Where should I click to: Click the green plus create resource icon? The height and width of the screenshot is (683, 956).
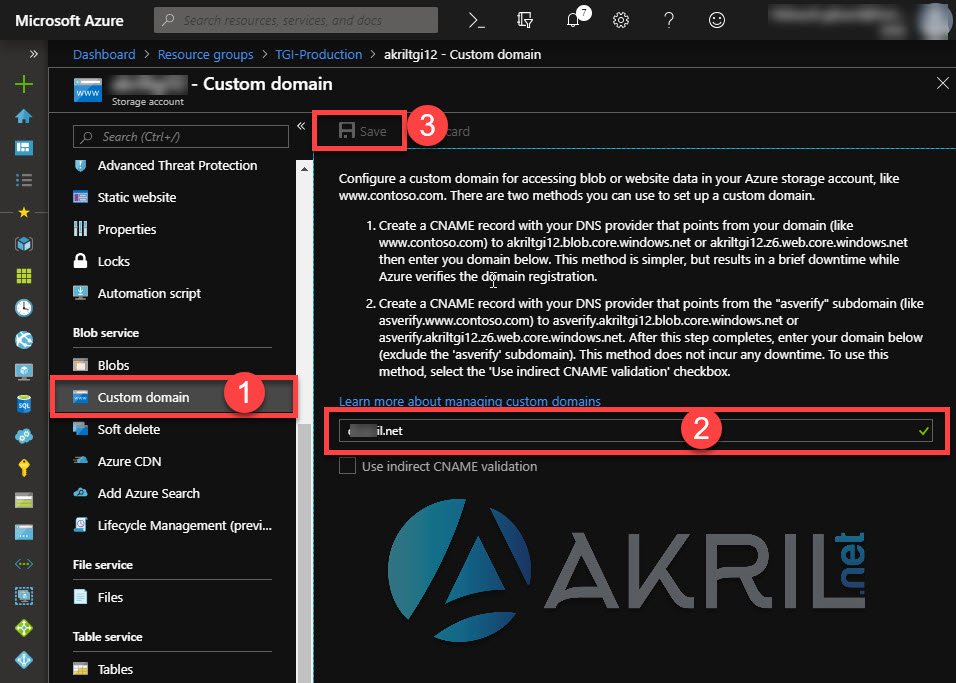pos(24,84)
